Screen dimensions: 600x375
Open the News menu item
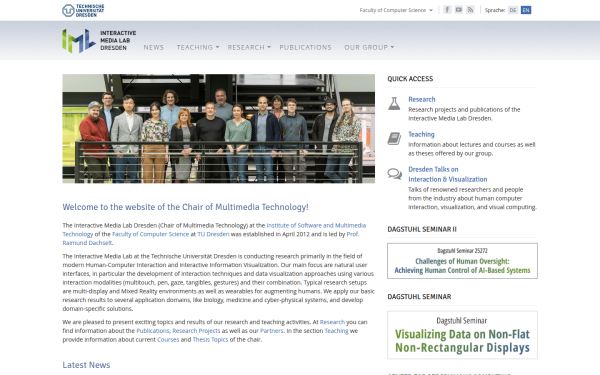pyautogui.click(x=153, y=47)
